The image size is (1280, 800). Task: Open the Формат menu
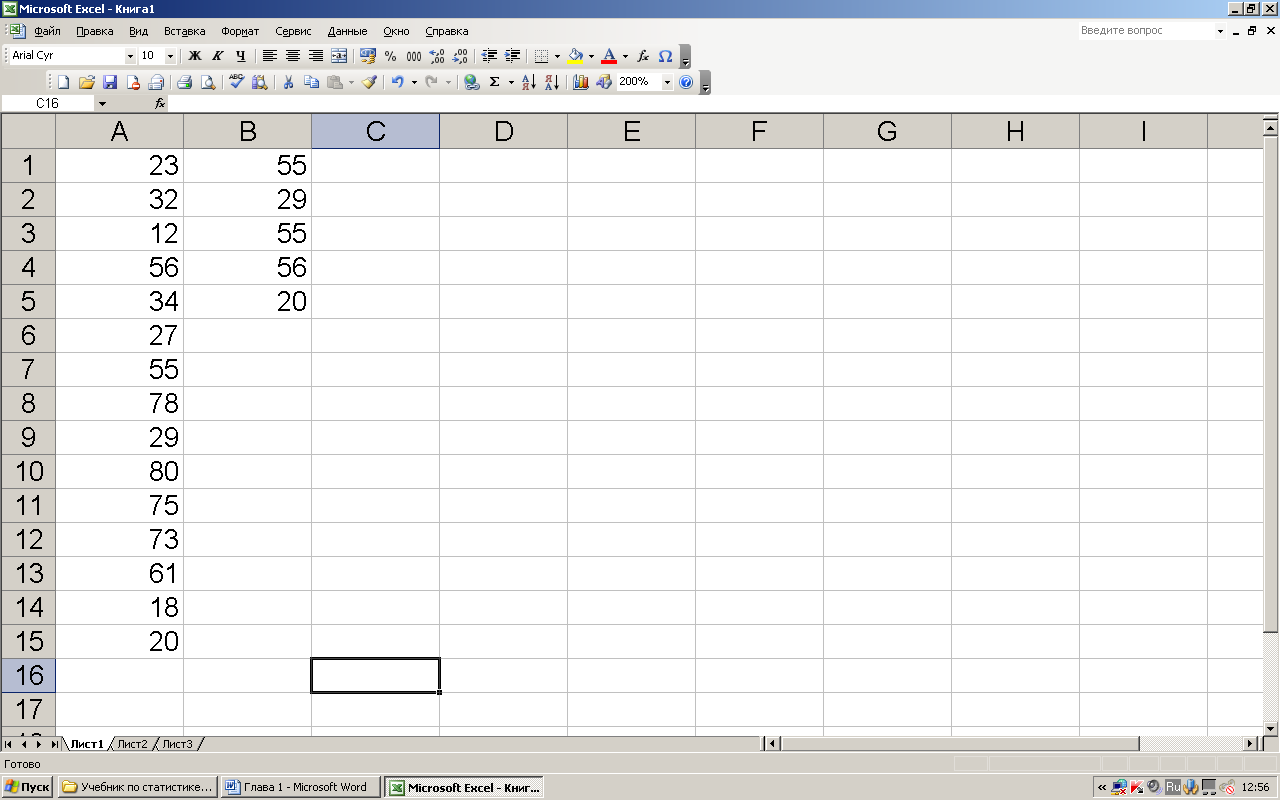pos(240,31)
